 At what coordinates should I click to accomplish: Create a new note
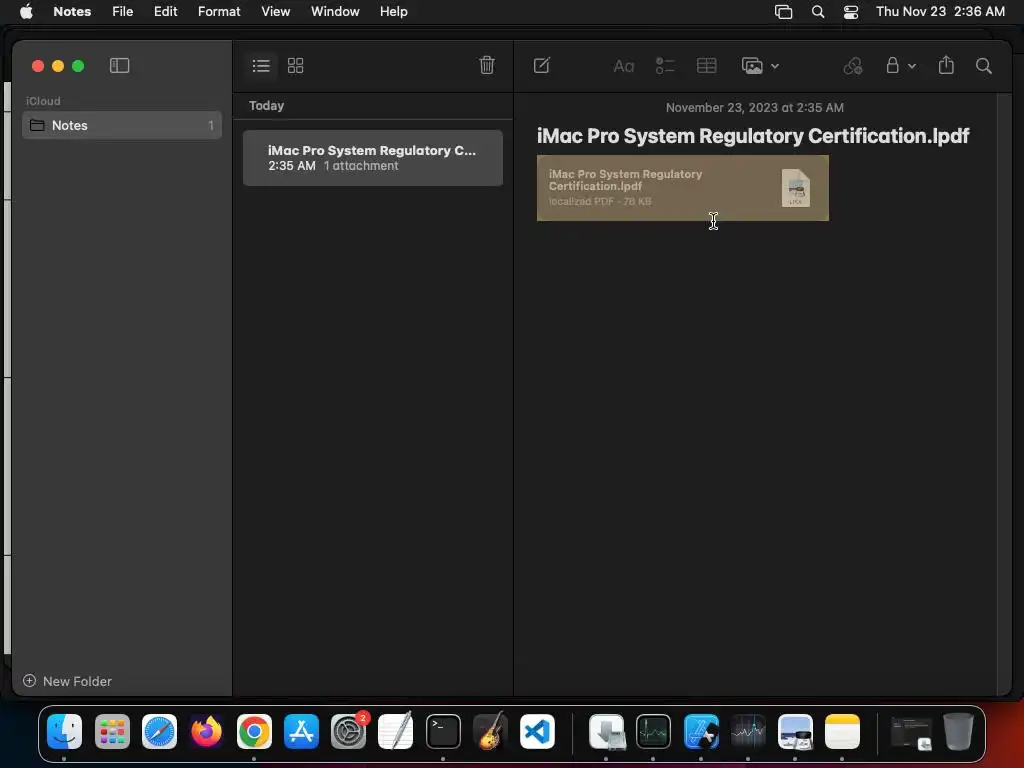(542, 65)
